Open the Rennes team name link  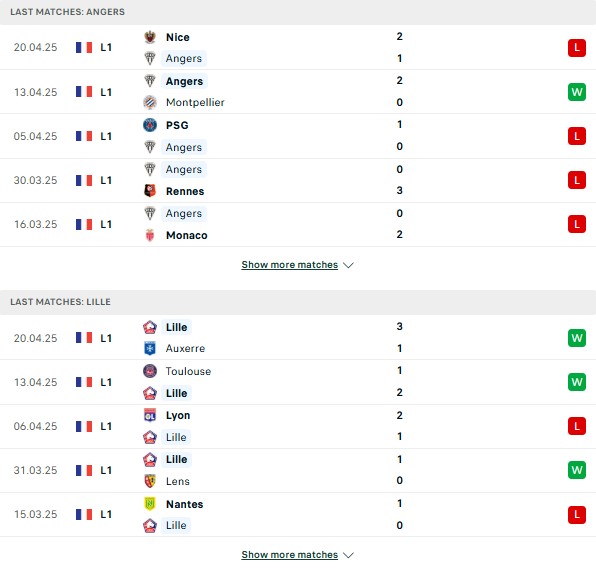pos(185,191)
